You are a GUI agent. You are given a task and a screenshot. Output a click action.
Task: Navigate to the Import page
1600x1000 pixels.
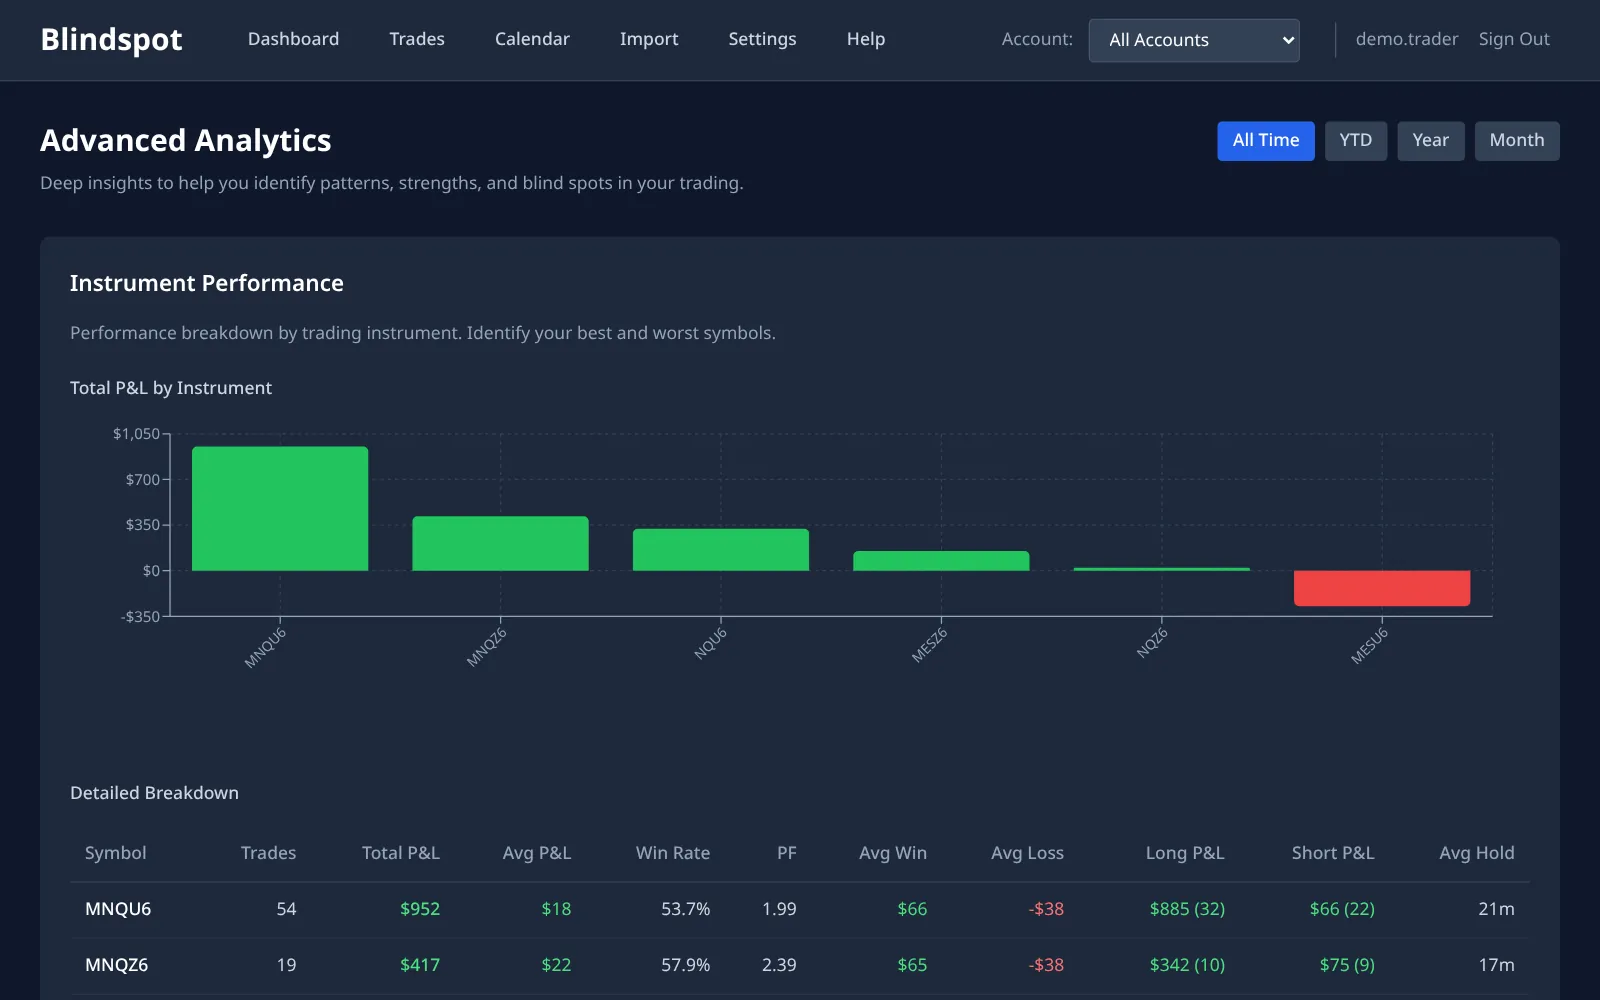click(x=649, y=39)
